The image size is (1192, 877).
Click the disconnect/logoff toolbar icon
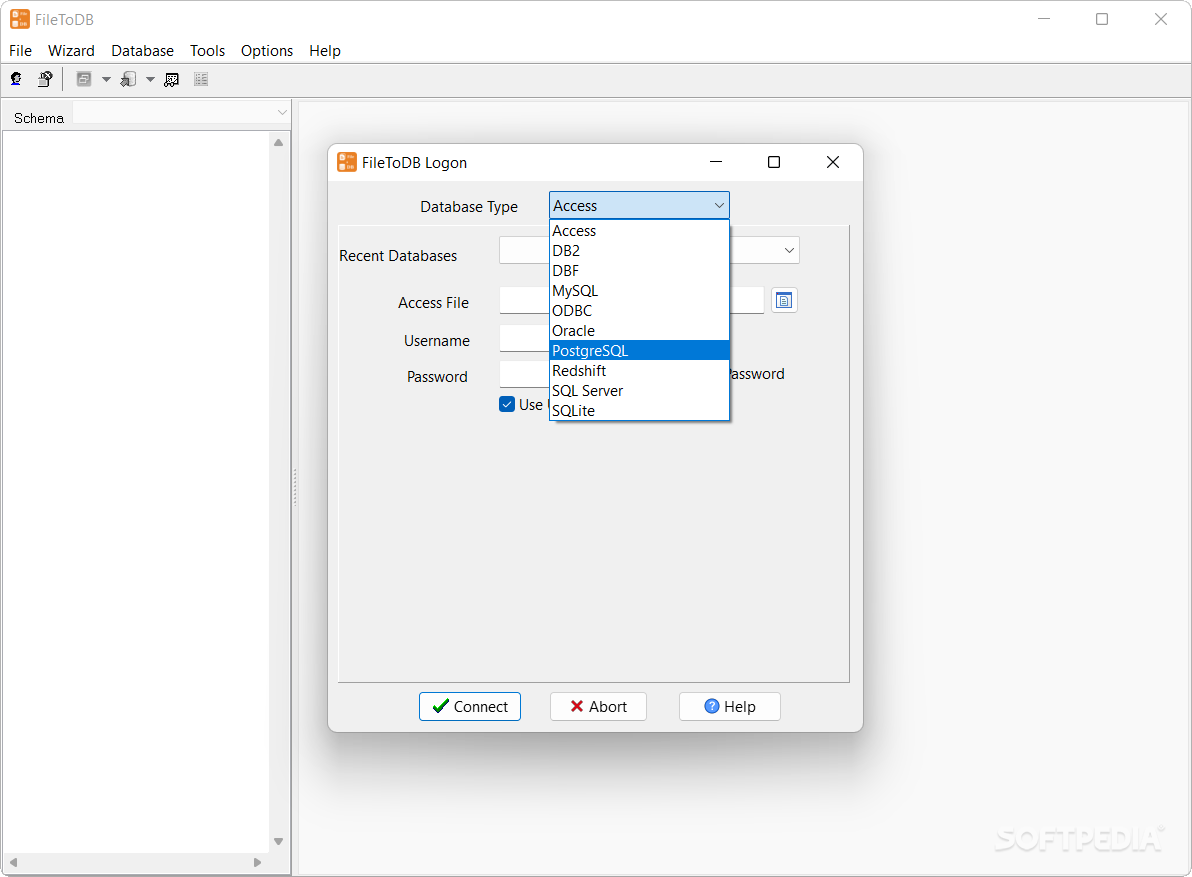[45, 79]
